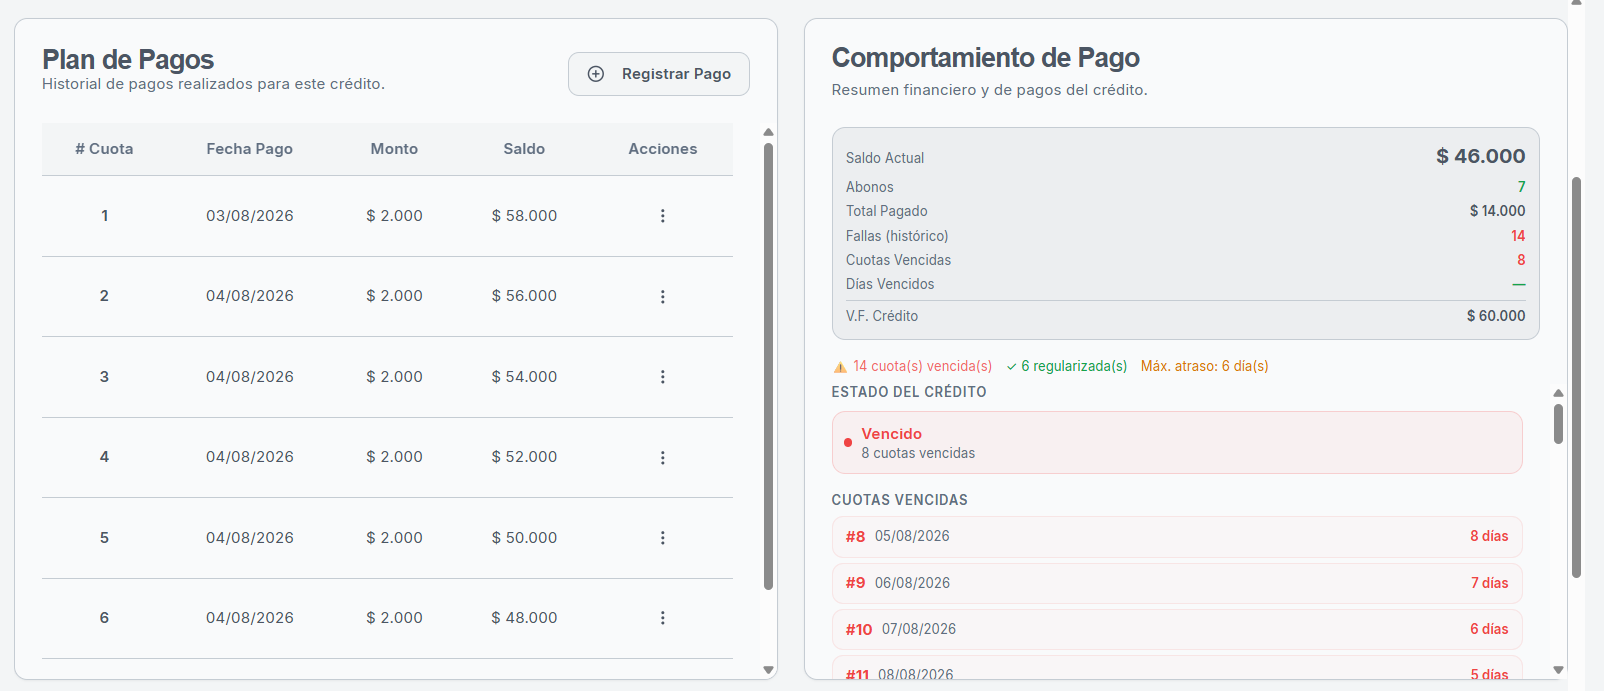
Task: Click the saldo $ 56.000 cell
Action: (x=524, y=296)
